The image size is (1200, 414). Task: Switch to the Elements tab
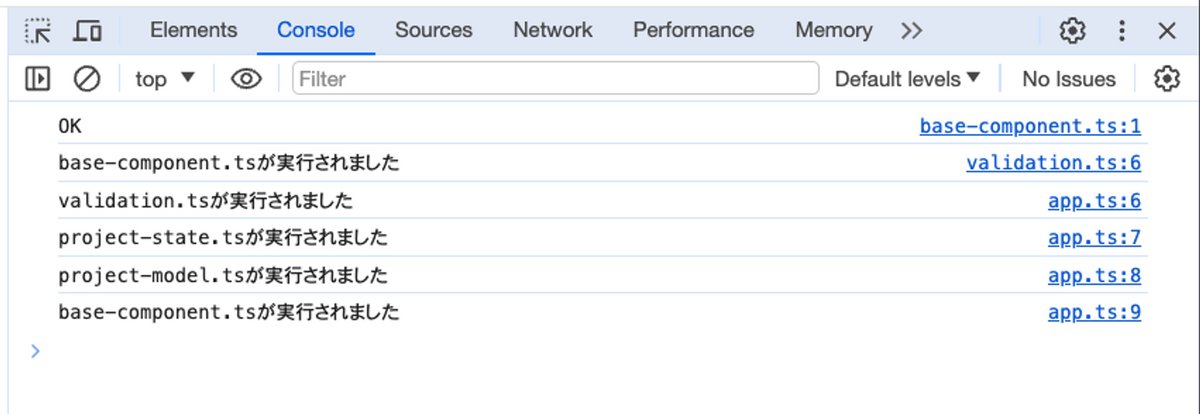194,30
